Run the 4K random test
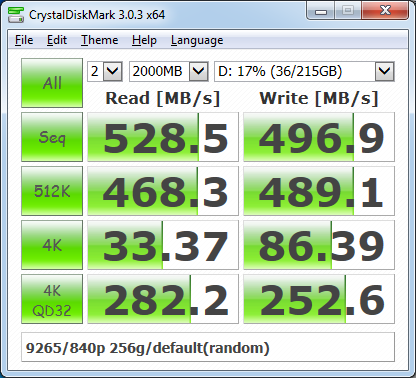 click(x=52, y=245)
